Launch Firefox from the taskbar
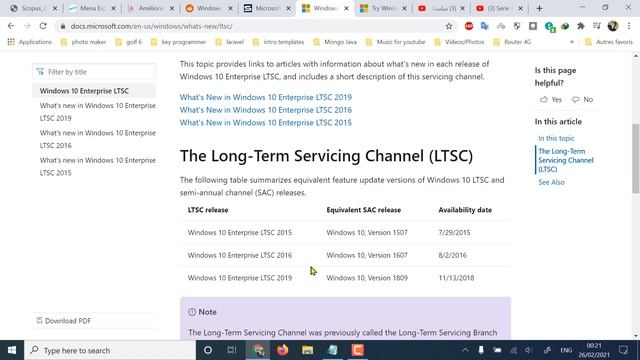This screenshot has height=360, width=640. 282,350
